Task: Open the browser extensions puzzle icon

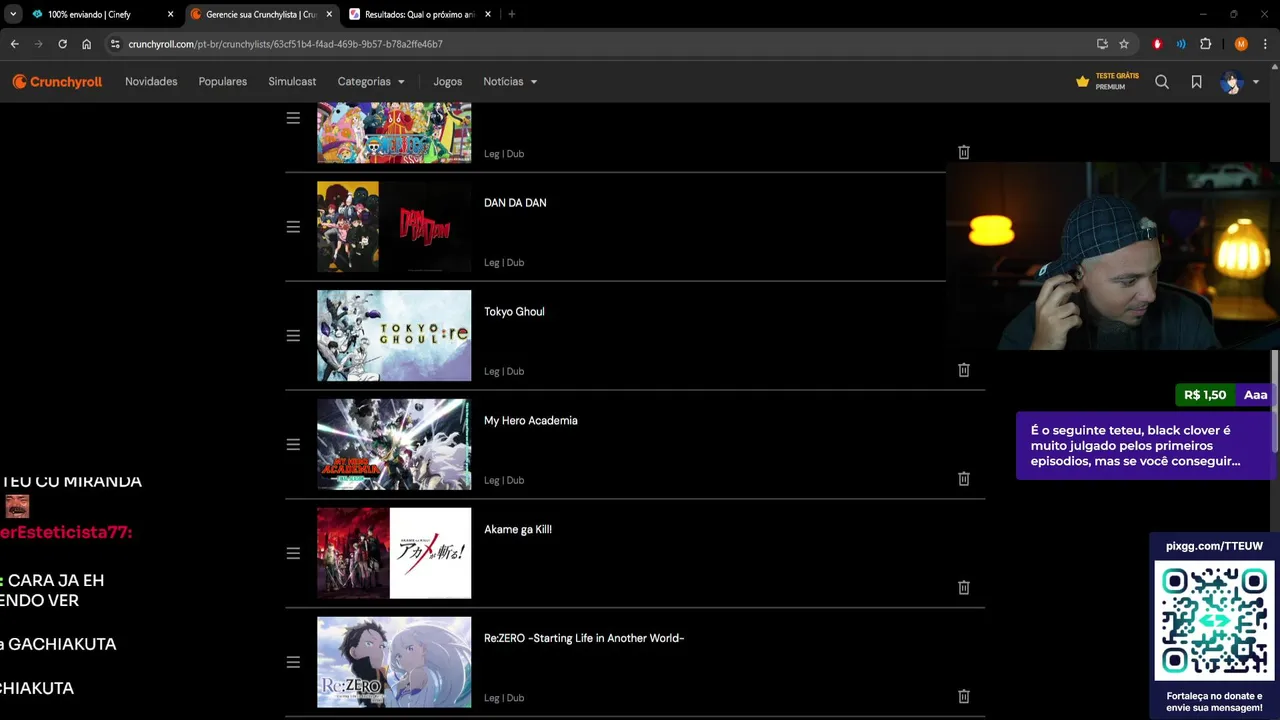Action: 1205,44
